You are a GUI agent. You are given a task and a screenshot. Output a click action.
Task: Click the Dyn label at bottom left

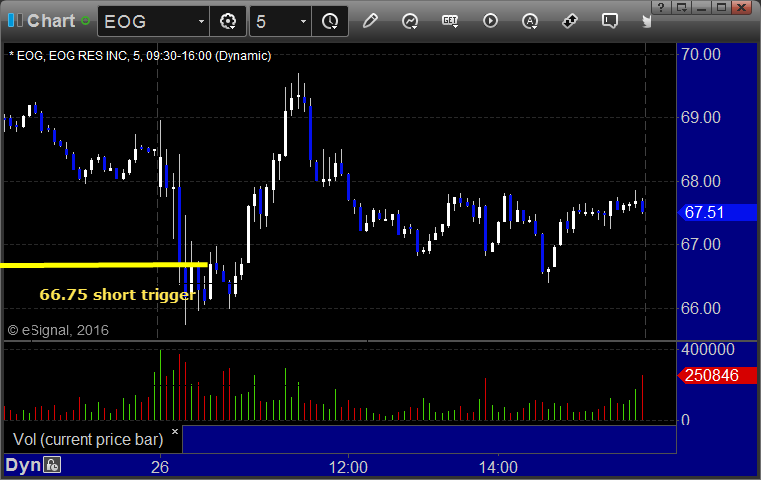point(23,465)
